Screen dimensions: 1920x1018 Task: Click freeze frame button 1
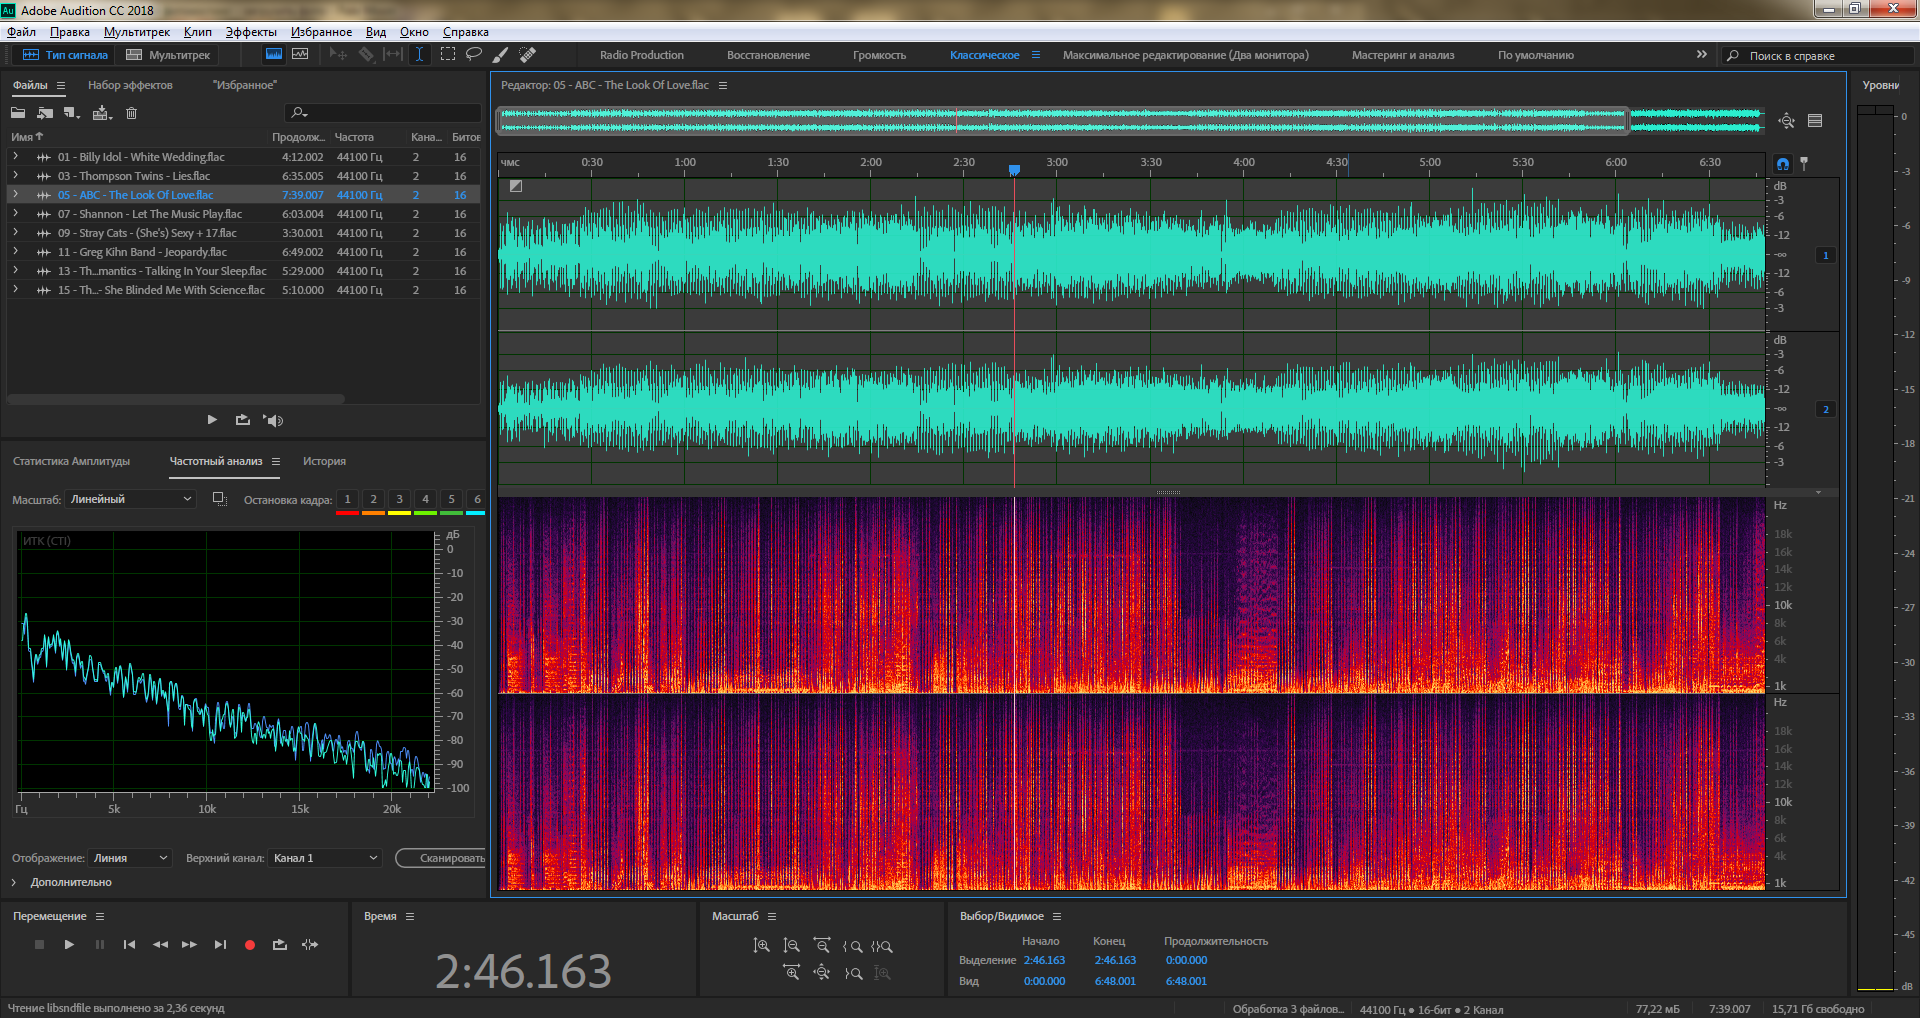pos(347,499)
